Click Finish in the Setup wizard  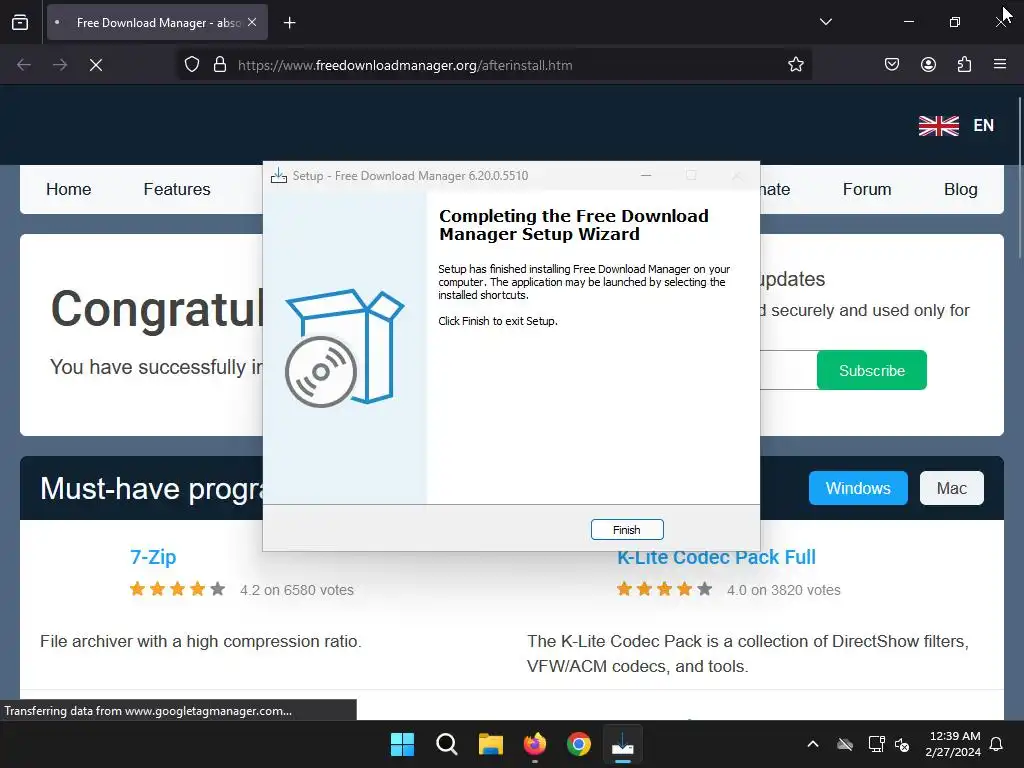click(x=627, y=530)
